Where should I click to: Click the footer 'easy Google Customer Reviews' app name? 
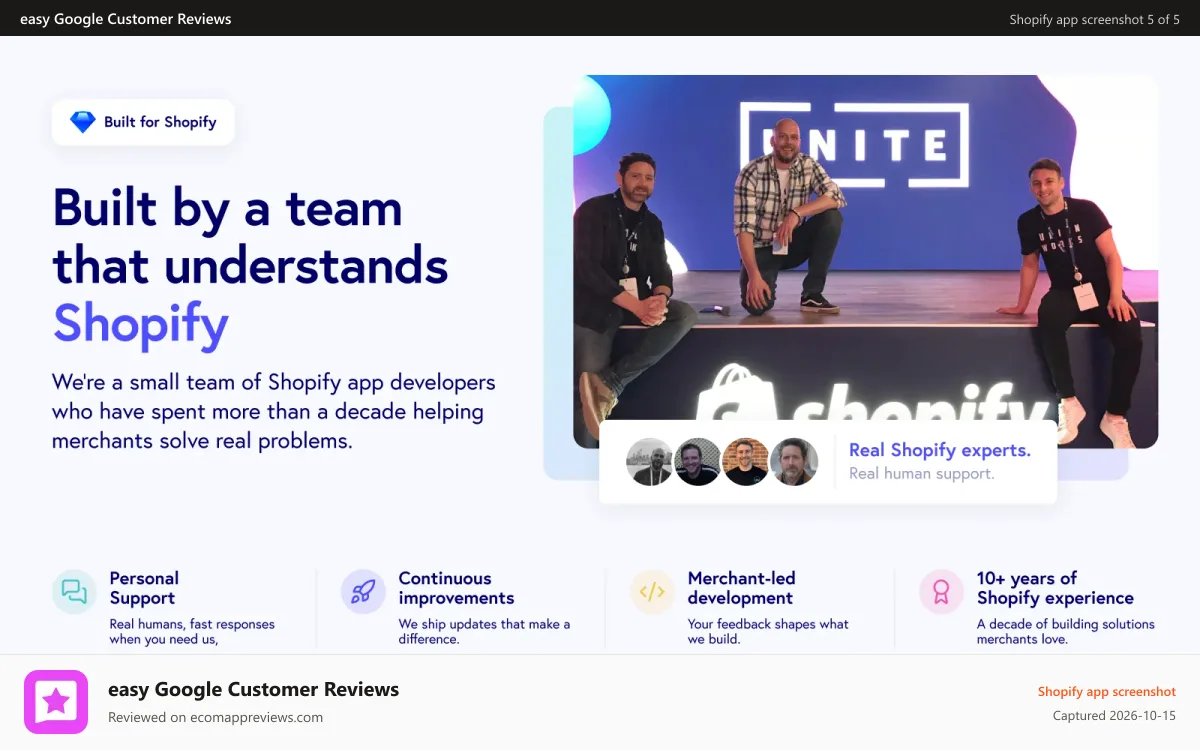tap(253, 689)
